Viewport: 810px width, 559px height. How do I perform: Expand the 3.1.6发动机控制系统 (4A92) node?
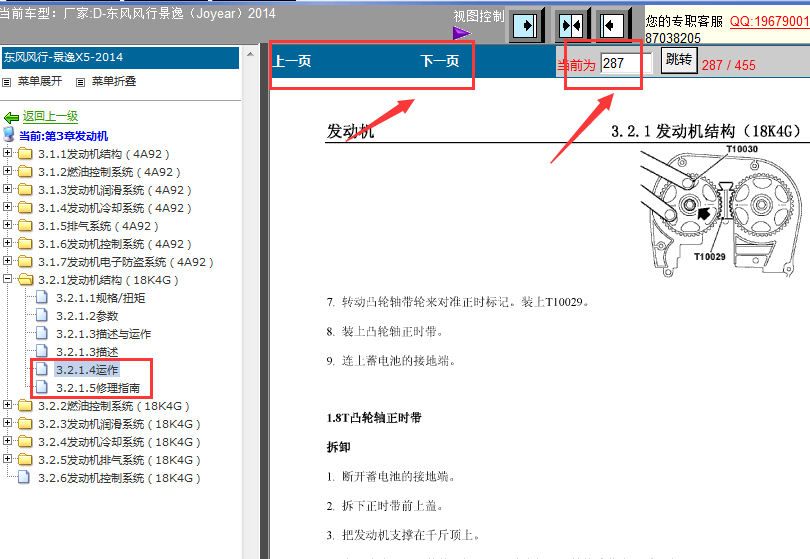point(7,243)
